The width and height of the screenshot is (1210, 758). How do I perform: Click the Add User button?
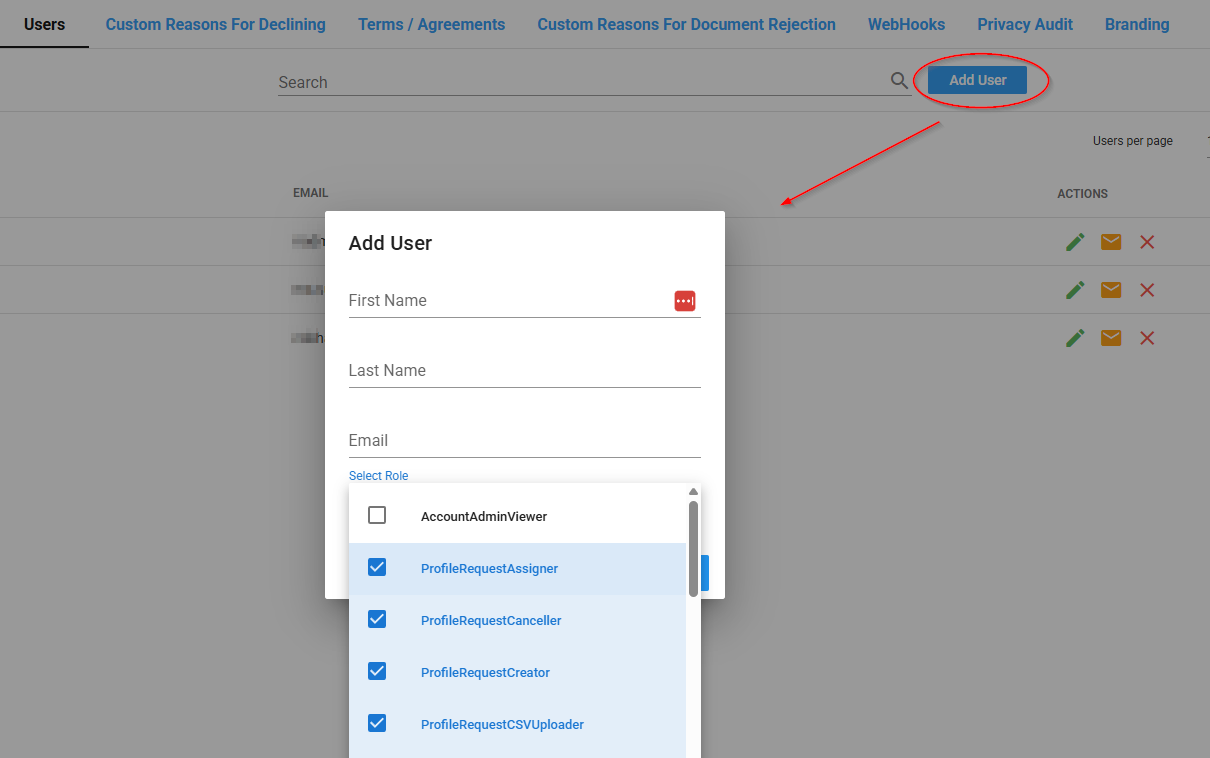977,80
